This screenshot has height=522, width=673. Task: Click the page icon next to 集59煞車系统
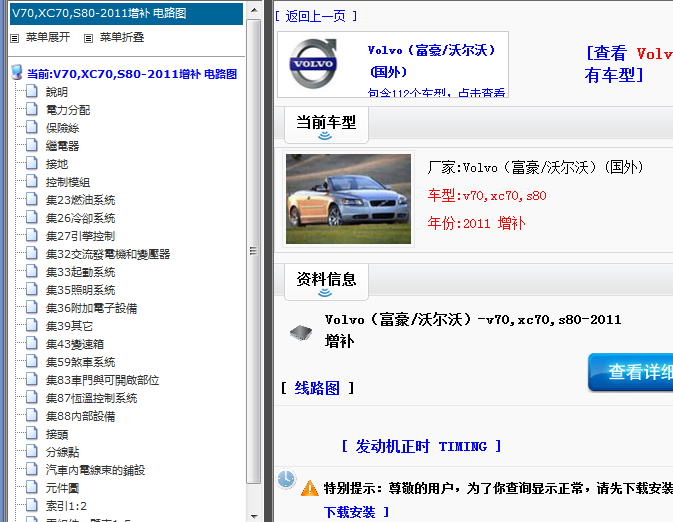point(32,362)
